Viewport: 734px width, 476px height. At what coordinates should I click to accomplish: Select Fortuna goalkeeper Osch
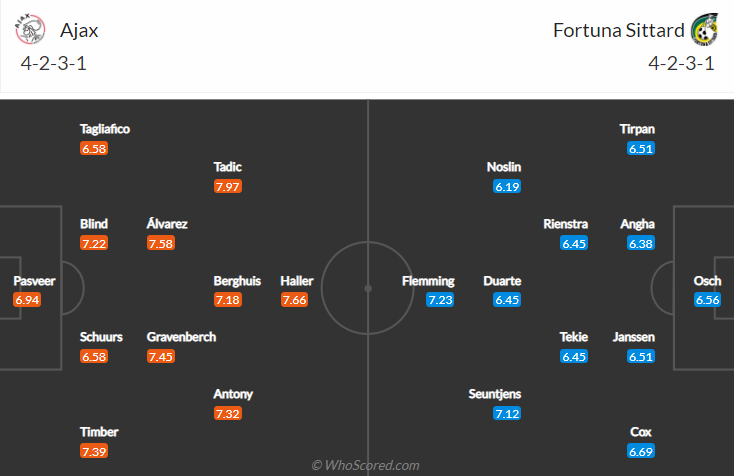click(x=707, y=281)
